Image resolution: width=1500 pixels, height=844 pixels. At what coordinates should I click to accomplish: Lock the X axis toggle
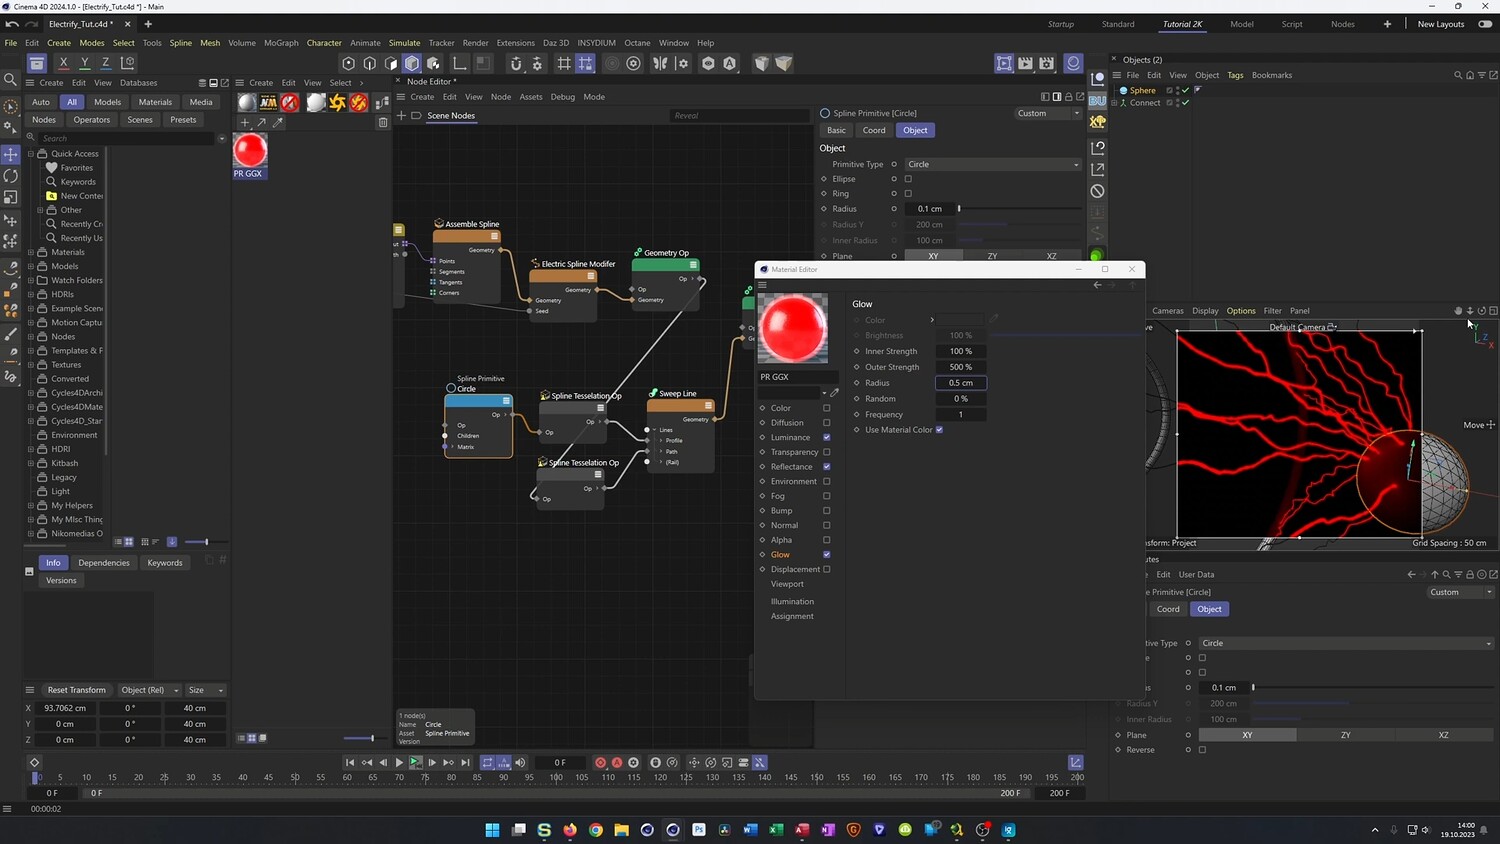(x=63, y=63)
